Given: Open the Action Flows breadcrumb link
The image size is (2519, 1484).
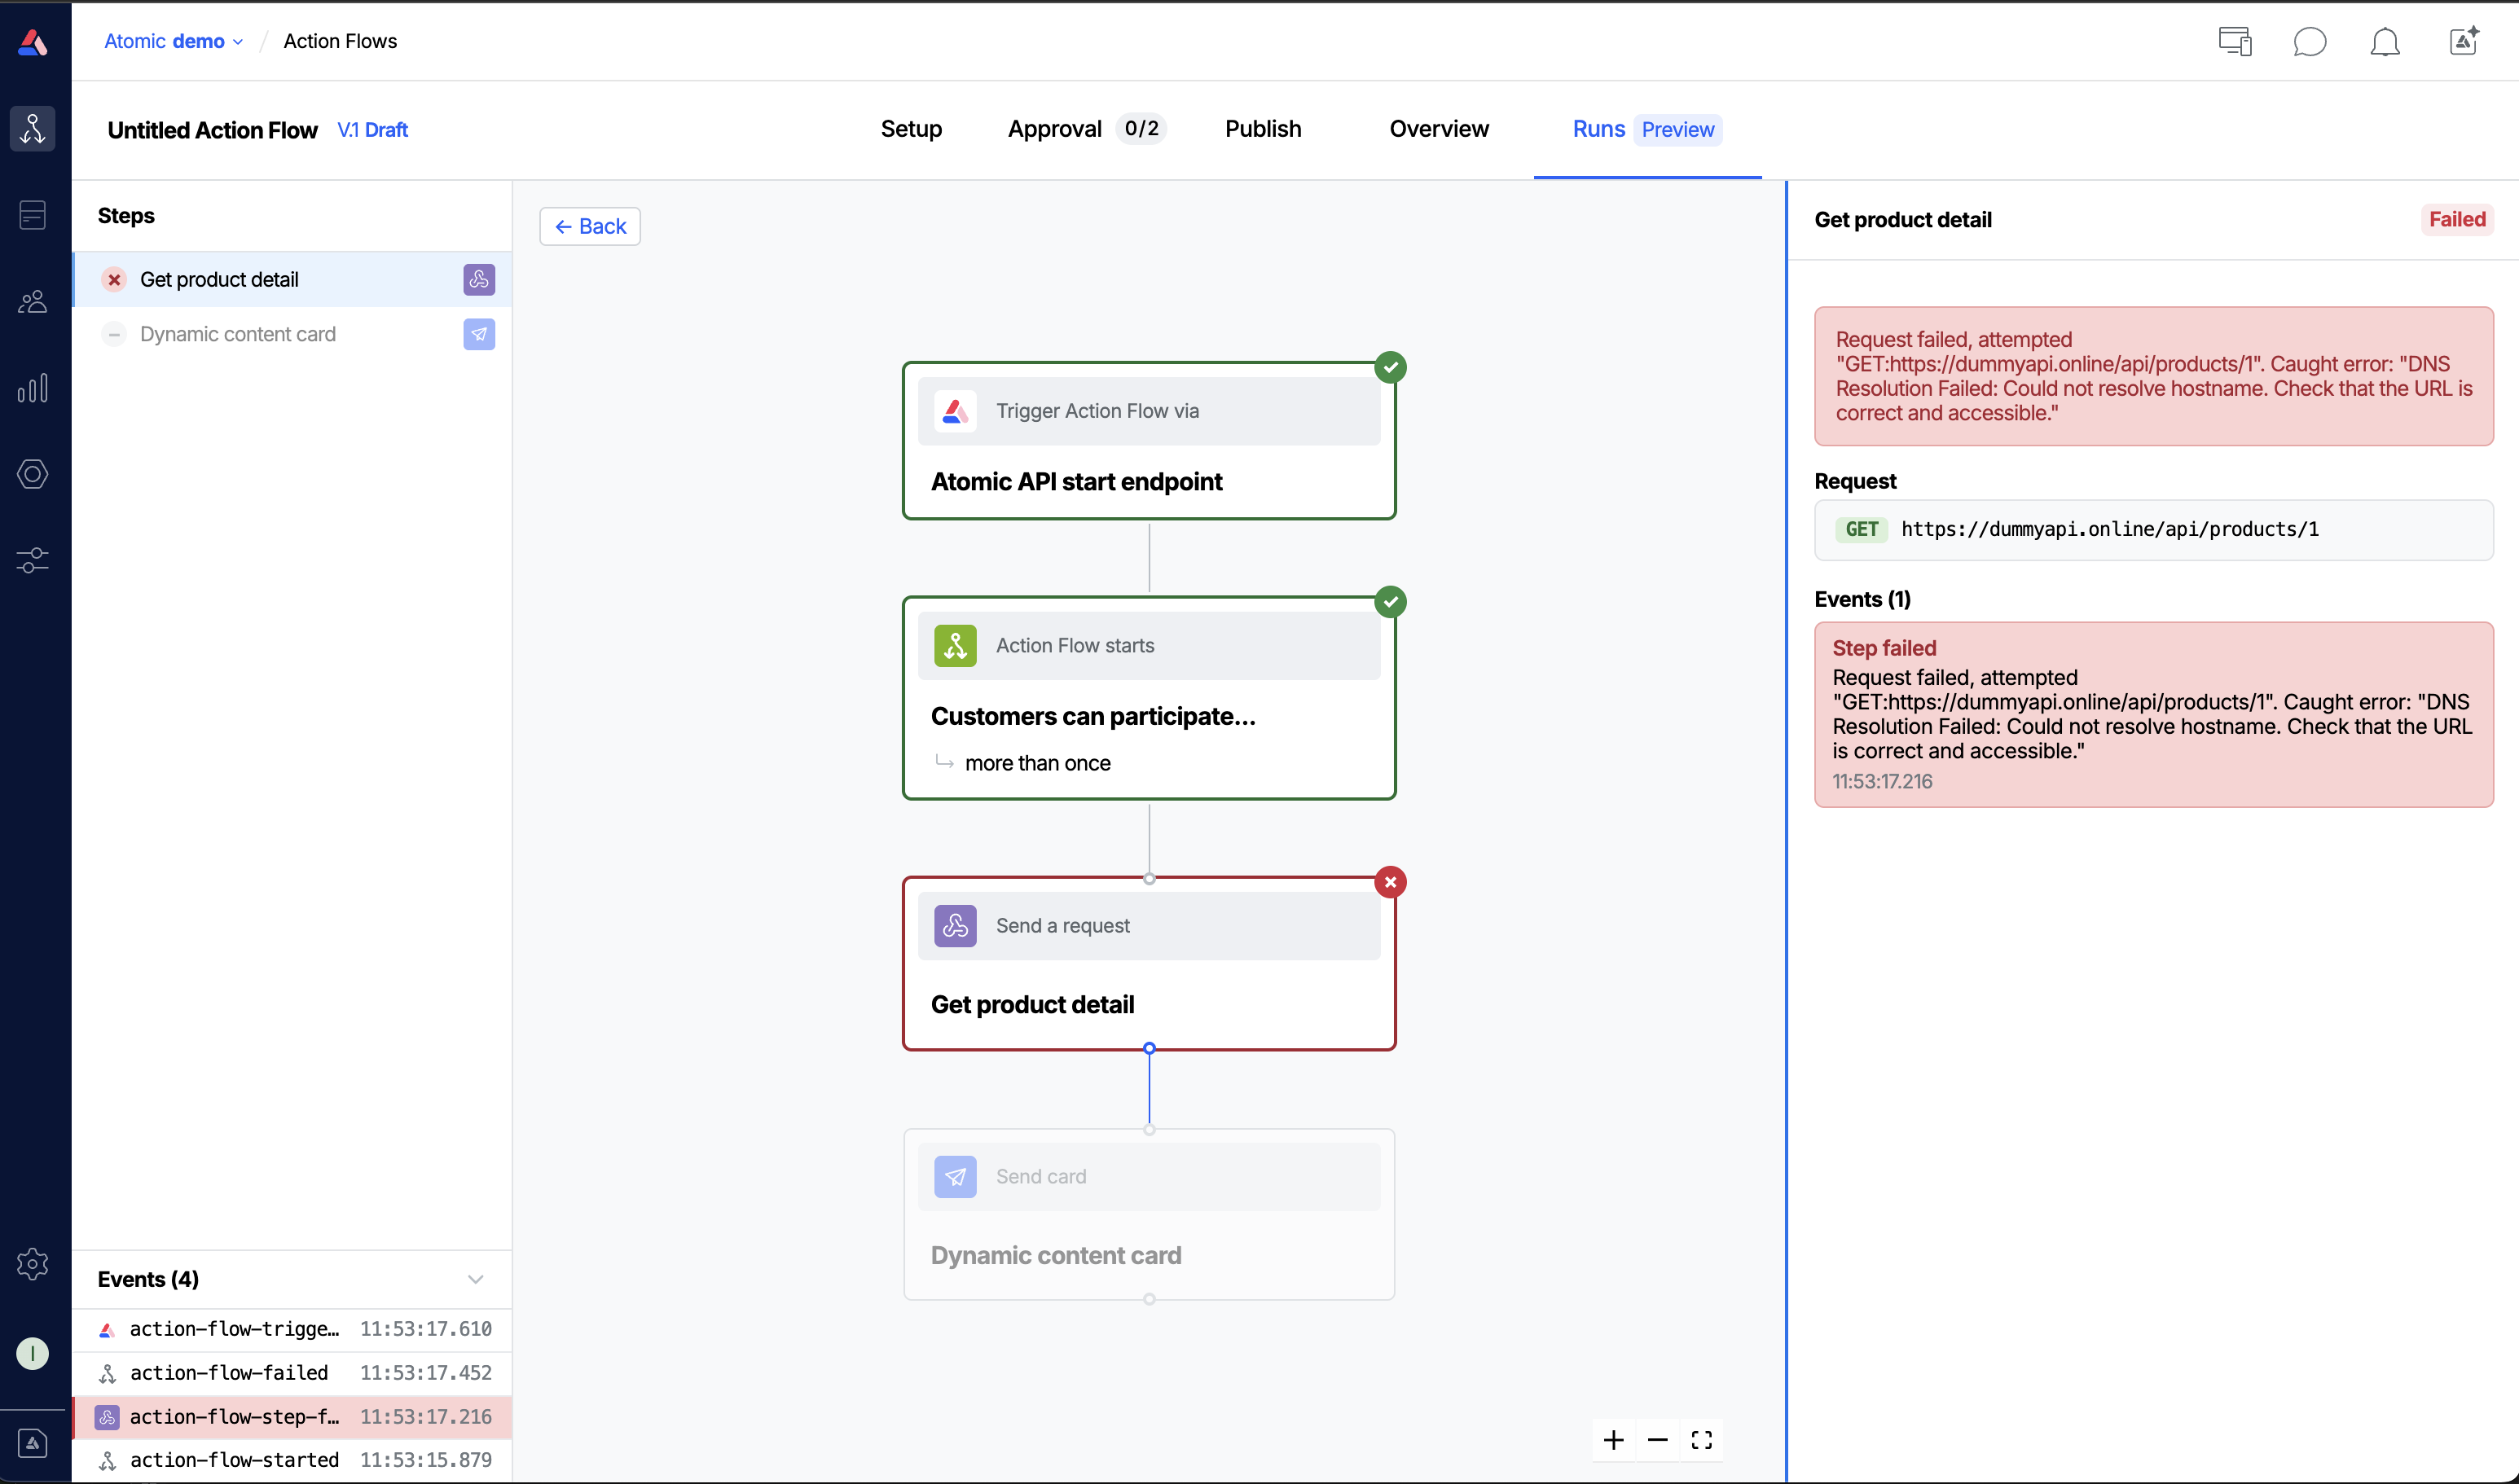Looking at the screenshot, I should pyautogui.click(x=340, y=41).
